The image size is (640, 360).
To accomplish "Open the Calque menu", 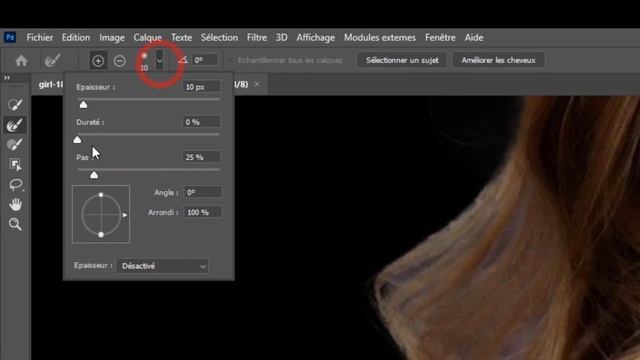I will coord(147,38).
